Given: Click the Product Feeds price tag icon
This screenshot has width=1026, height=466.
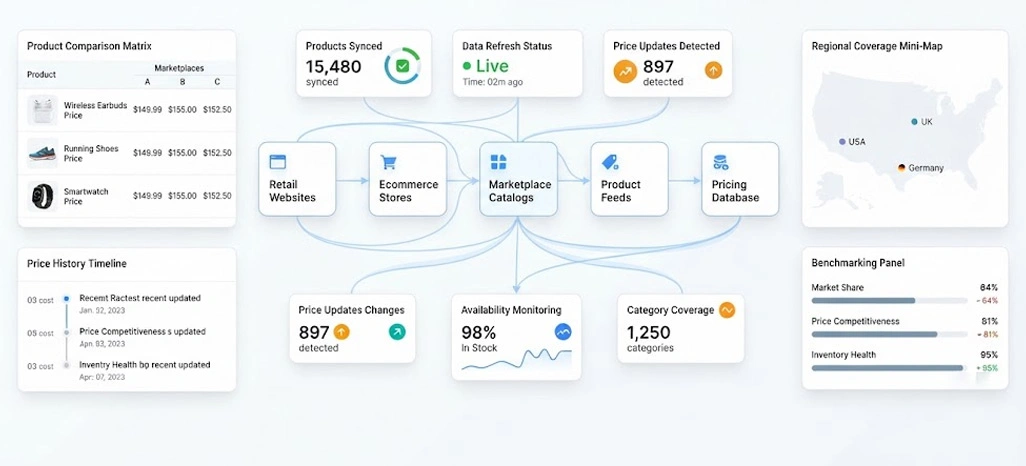Looking at the screenshot, I should pyautogui.click(x=610, y=162).
